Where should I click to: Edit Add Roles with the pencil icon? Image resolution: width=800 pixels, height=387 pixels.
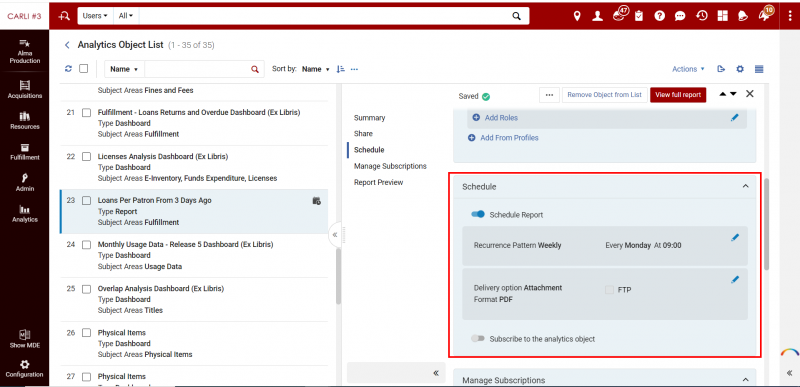pyautogui.click(x=735, y=118)
